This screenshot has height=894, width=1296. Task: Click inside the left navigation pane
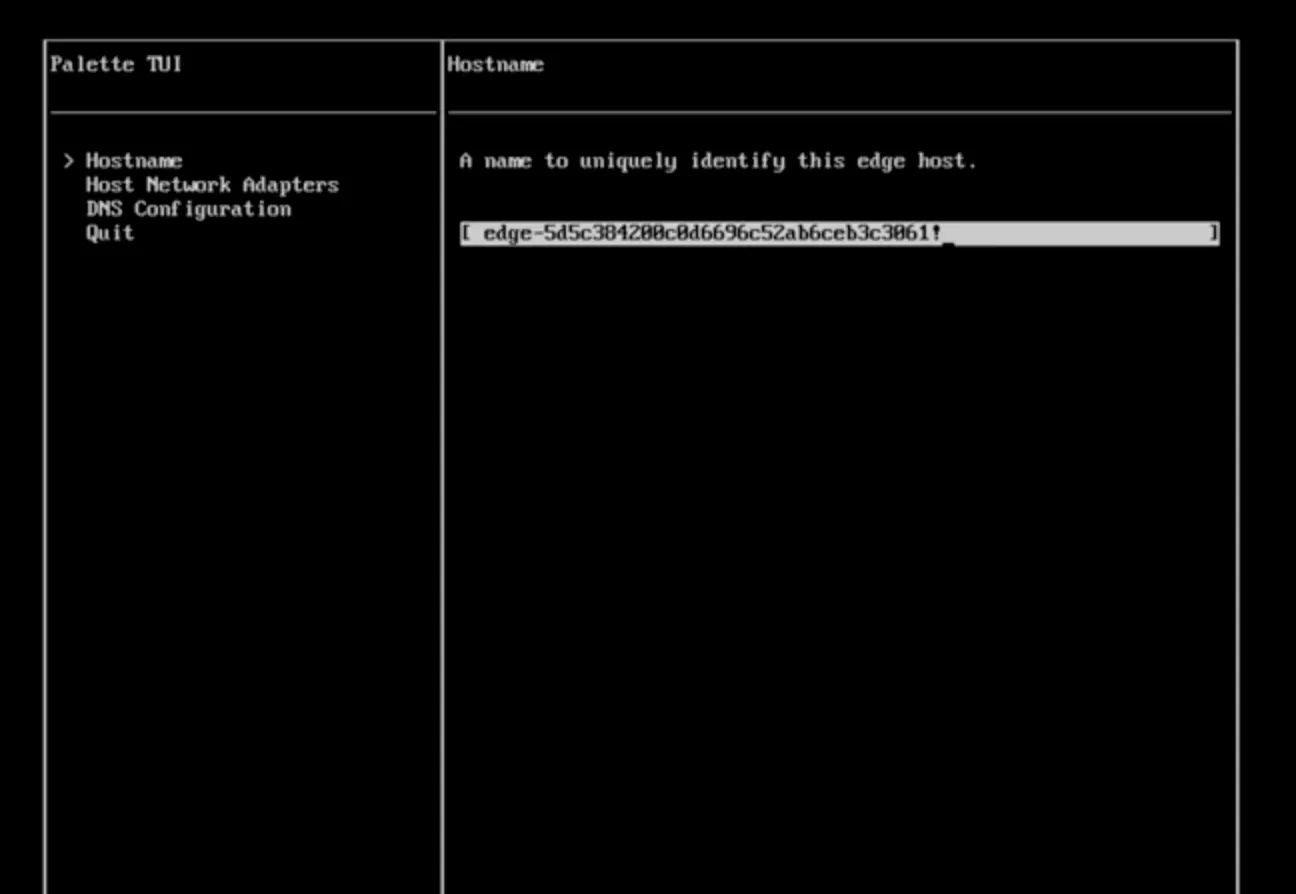pos(240,450)
